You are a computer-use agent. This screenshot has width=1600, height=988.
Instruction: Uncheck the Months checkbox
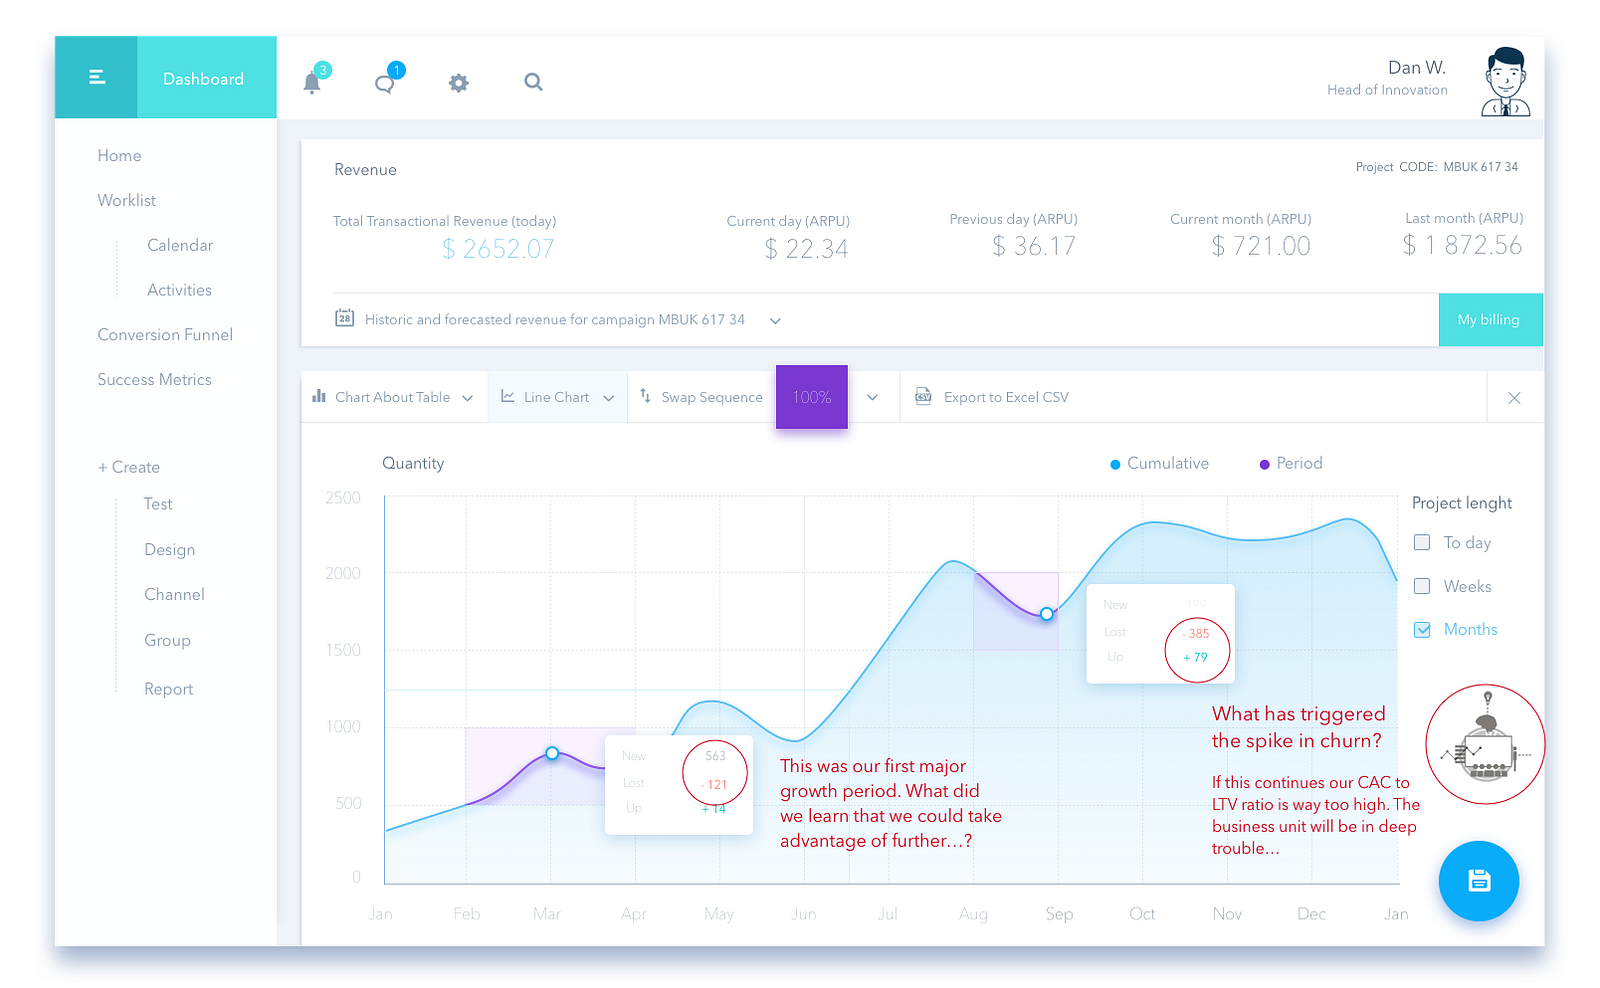[1422, 629]
